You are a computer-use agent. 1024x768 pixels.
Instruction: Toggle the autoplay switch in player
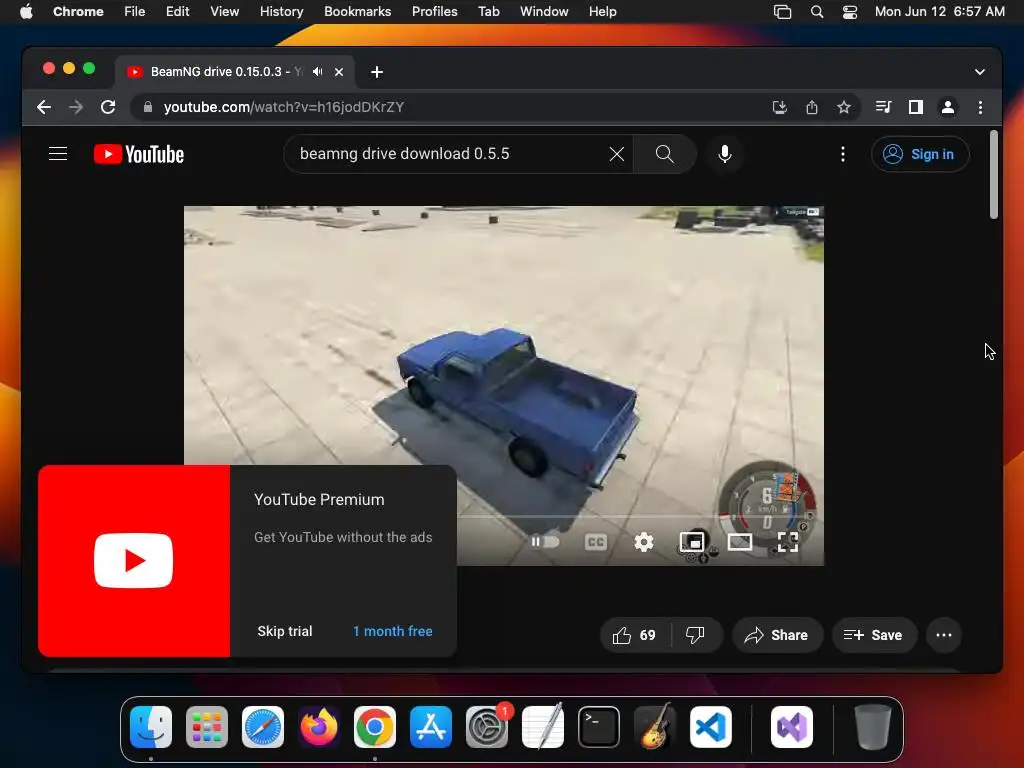(544, 541)
